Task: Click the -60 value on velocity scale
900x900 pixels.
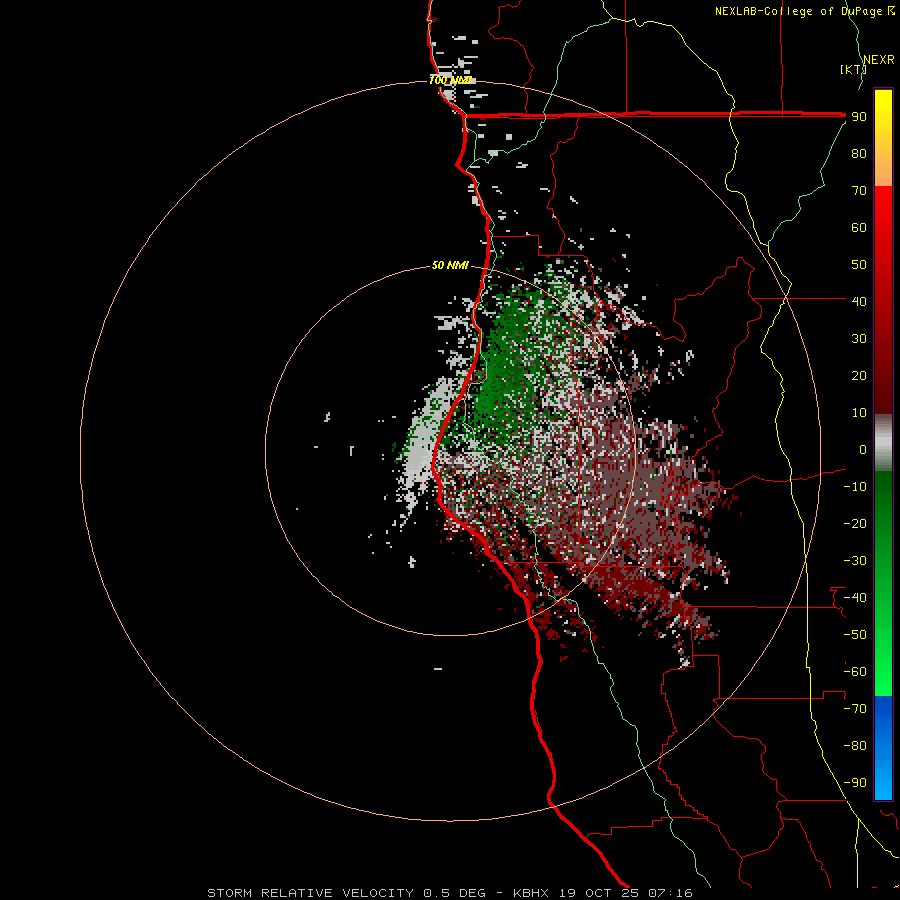Action: (x=855, y=672)
